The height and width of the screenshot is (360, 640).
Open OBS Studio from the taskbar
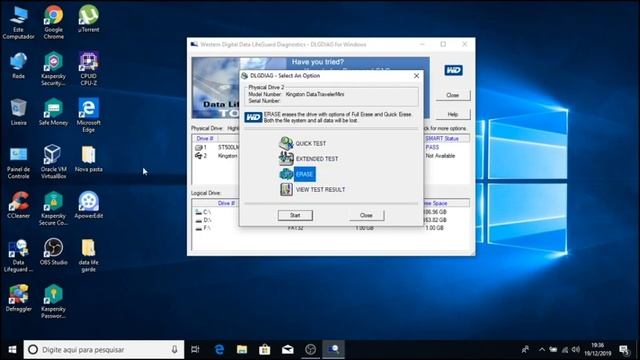click(310, 350)
